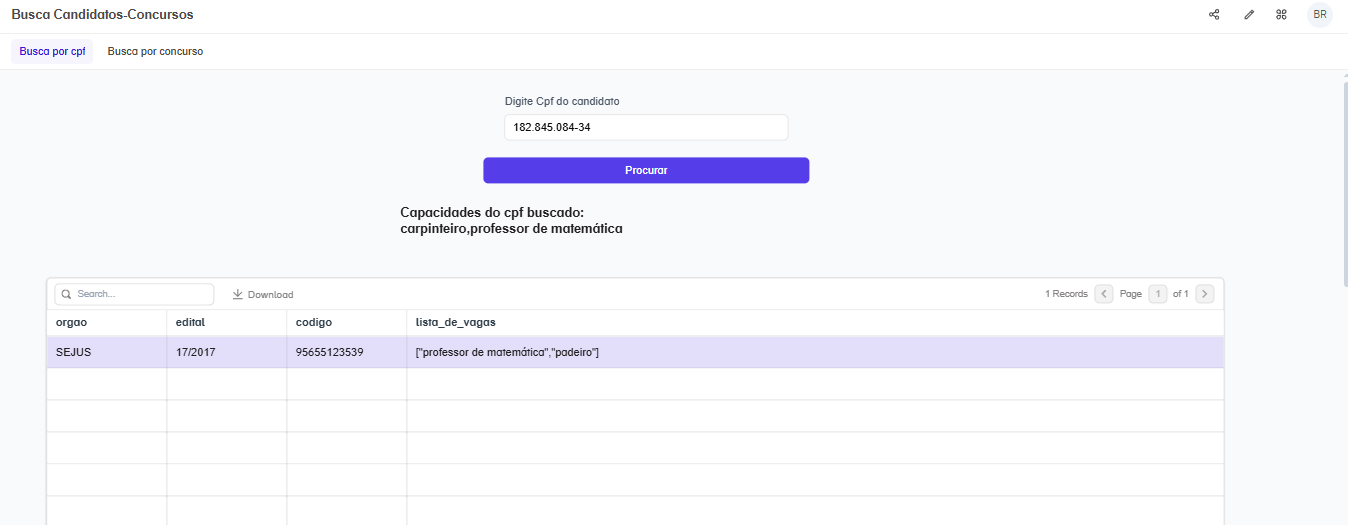Click the share icon in header
The width and height of the screenshot is (1348, 525).
point(1214,15)
